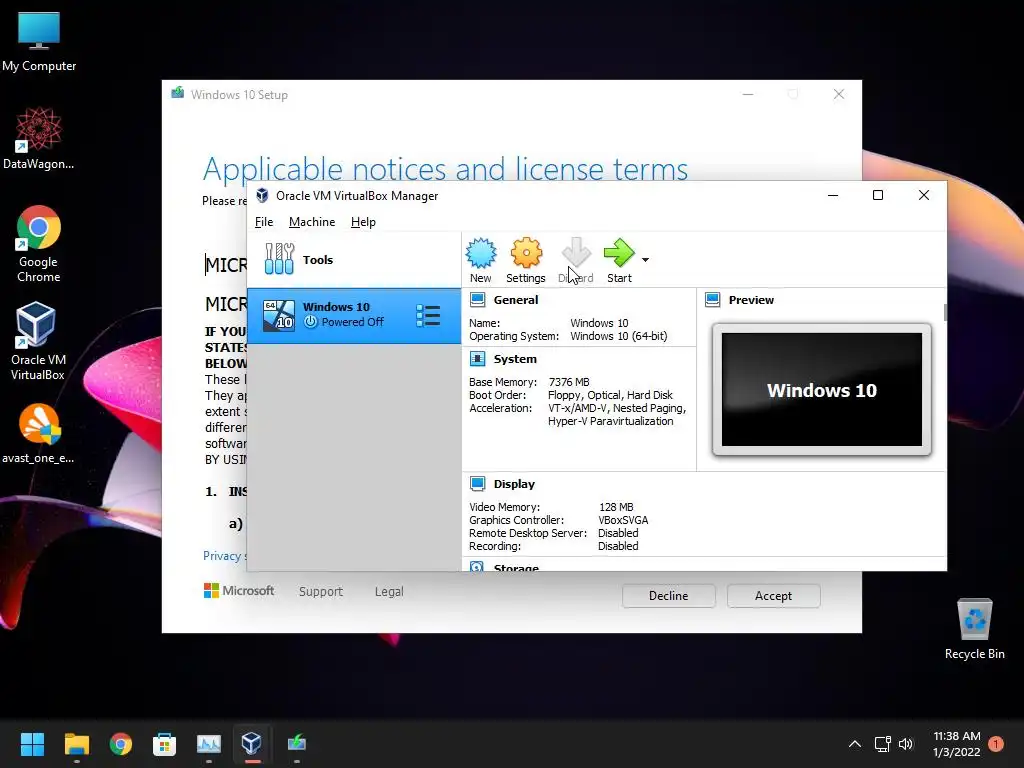Open Chrome from the taskbar
1024x768 pixels.
pyautogui.click(x=121, y=744)
